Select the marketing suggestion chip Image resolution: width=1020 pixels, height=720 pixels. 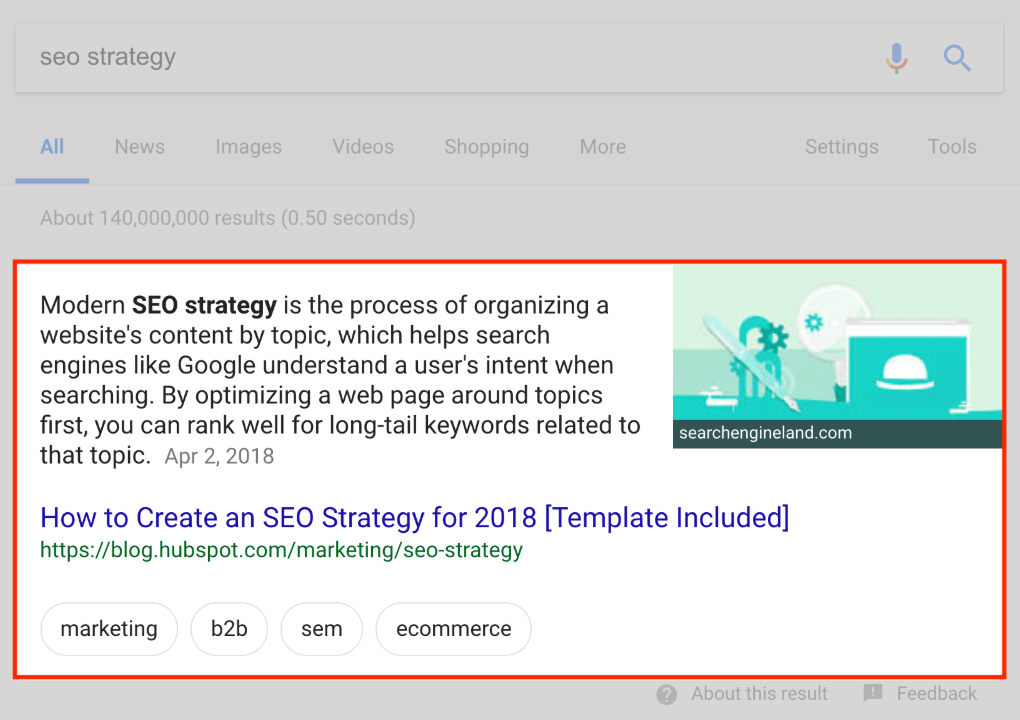(109, 629)
